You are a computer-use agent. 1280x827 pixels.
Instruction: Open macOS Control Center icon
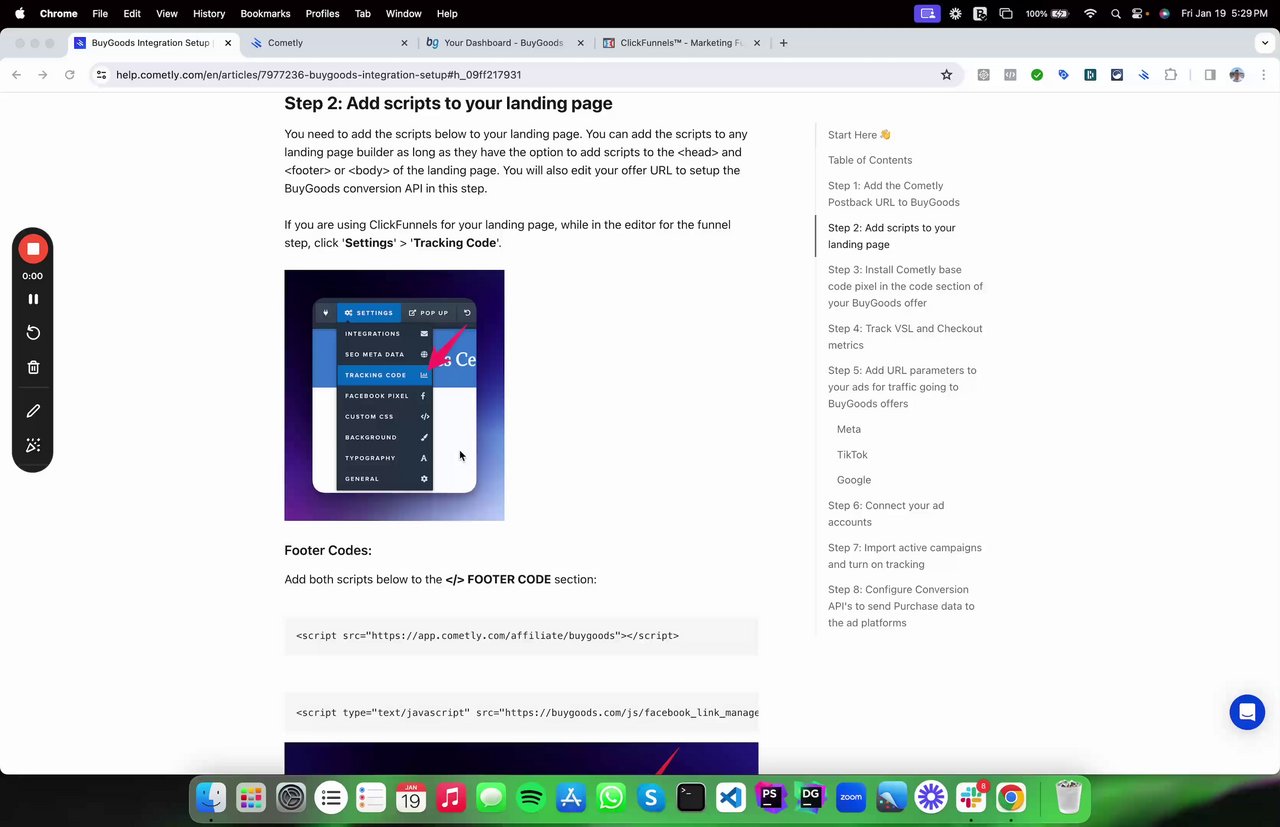coord(1139,14)
